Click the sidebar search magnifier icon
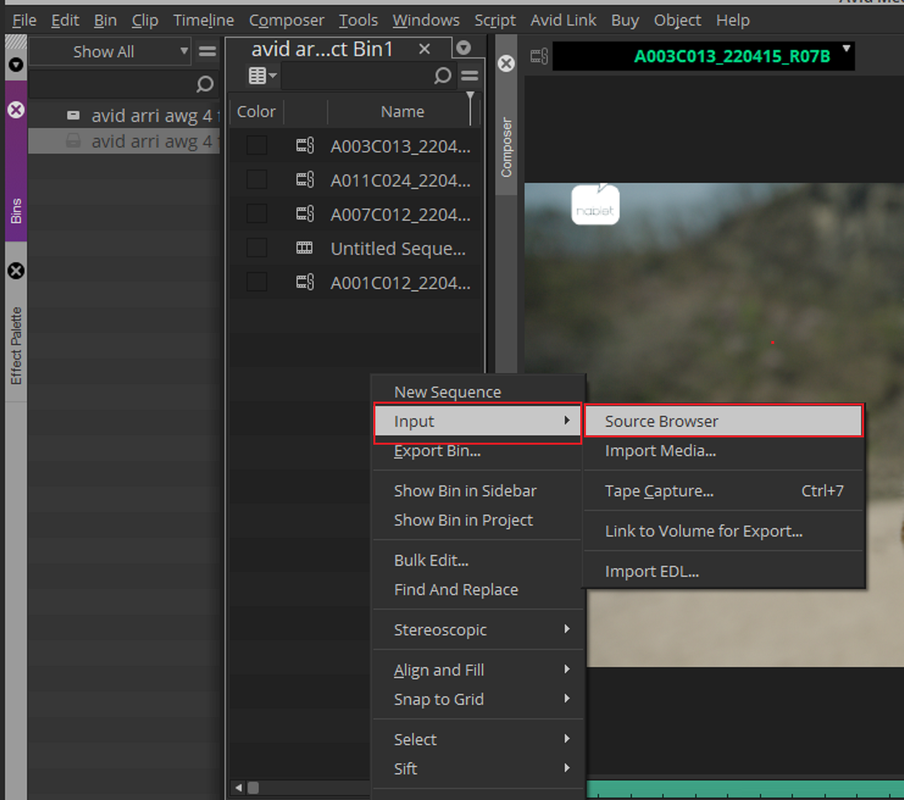 [204, 85]
